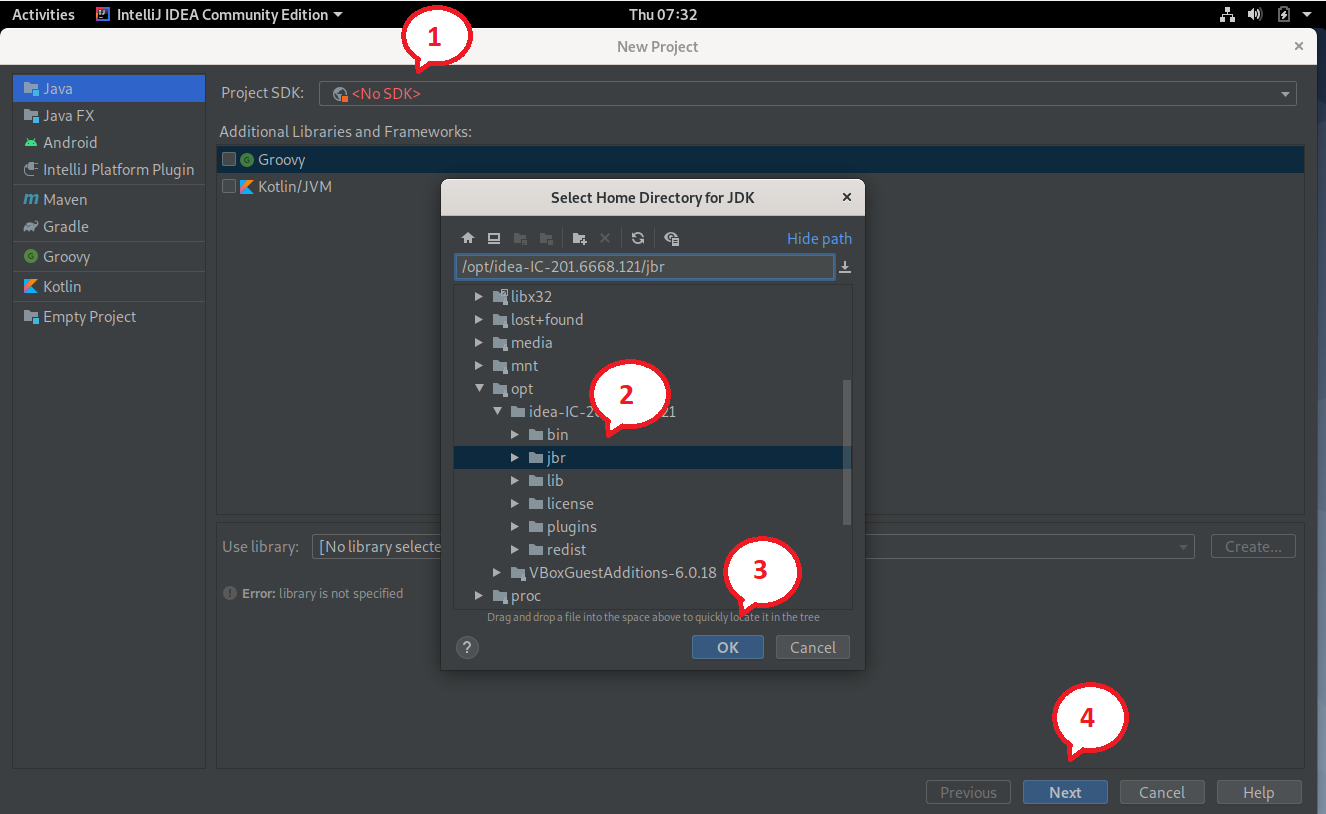The image size is (1326, 814).
Task: Select Groovy in the left sidebar
Action: pos(109,256)
